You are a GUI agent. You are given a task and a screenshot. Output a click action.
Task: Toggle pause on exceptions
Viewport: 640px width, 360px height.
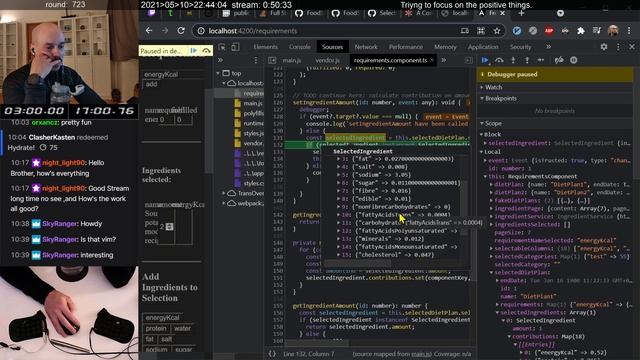pos(573,60)
